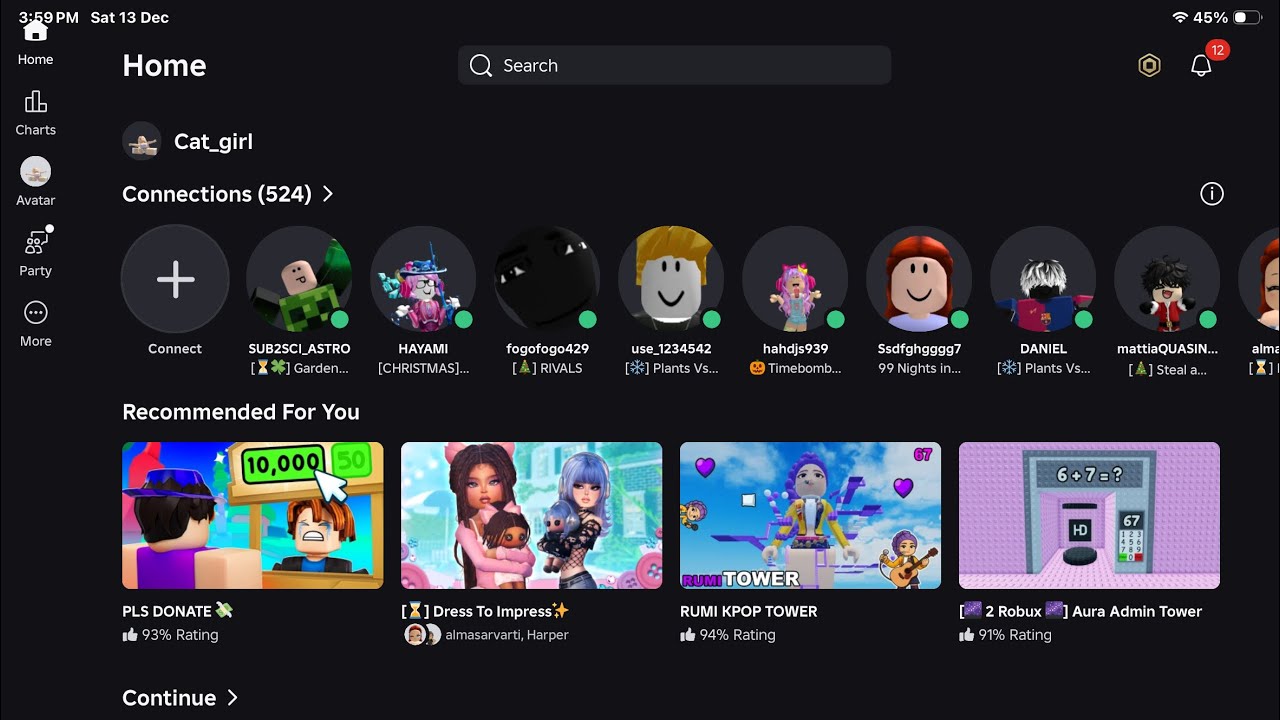1280x720 pixels.
Task: Click the Continue heading
Action: coord(169,698)
